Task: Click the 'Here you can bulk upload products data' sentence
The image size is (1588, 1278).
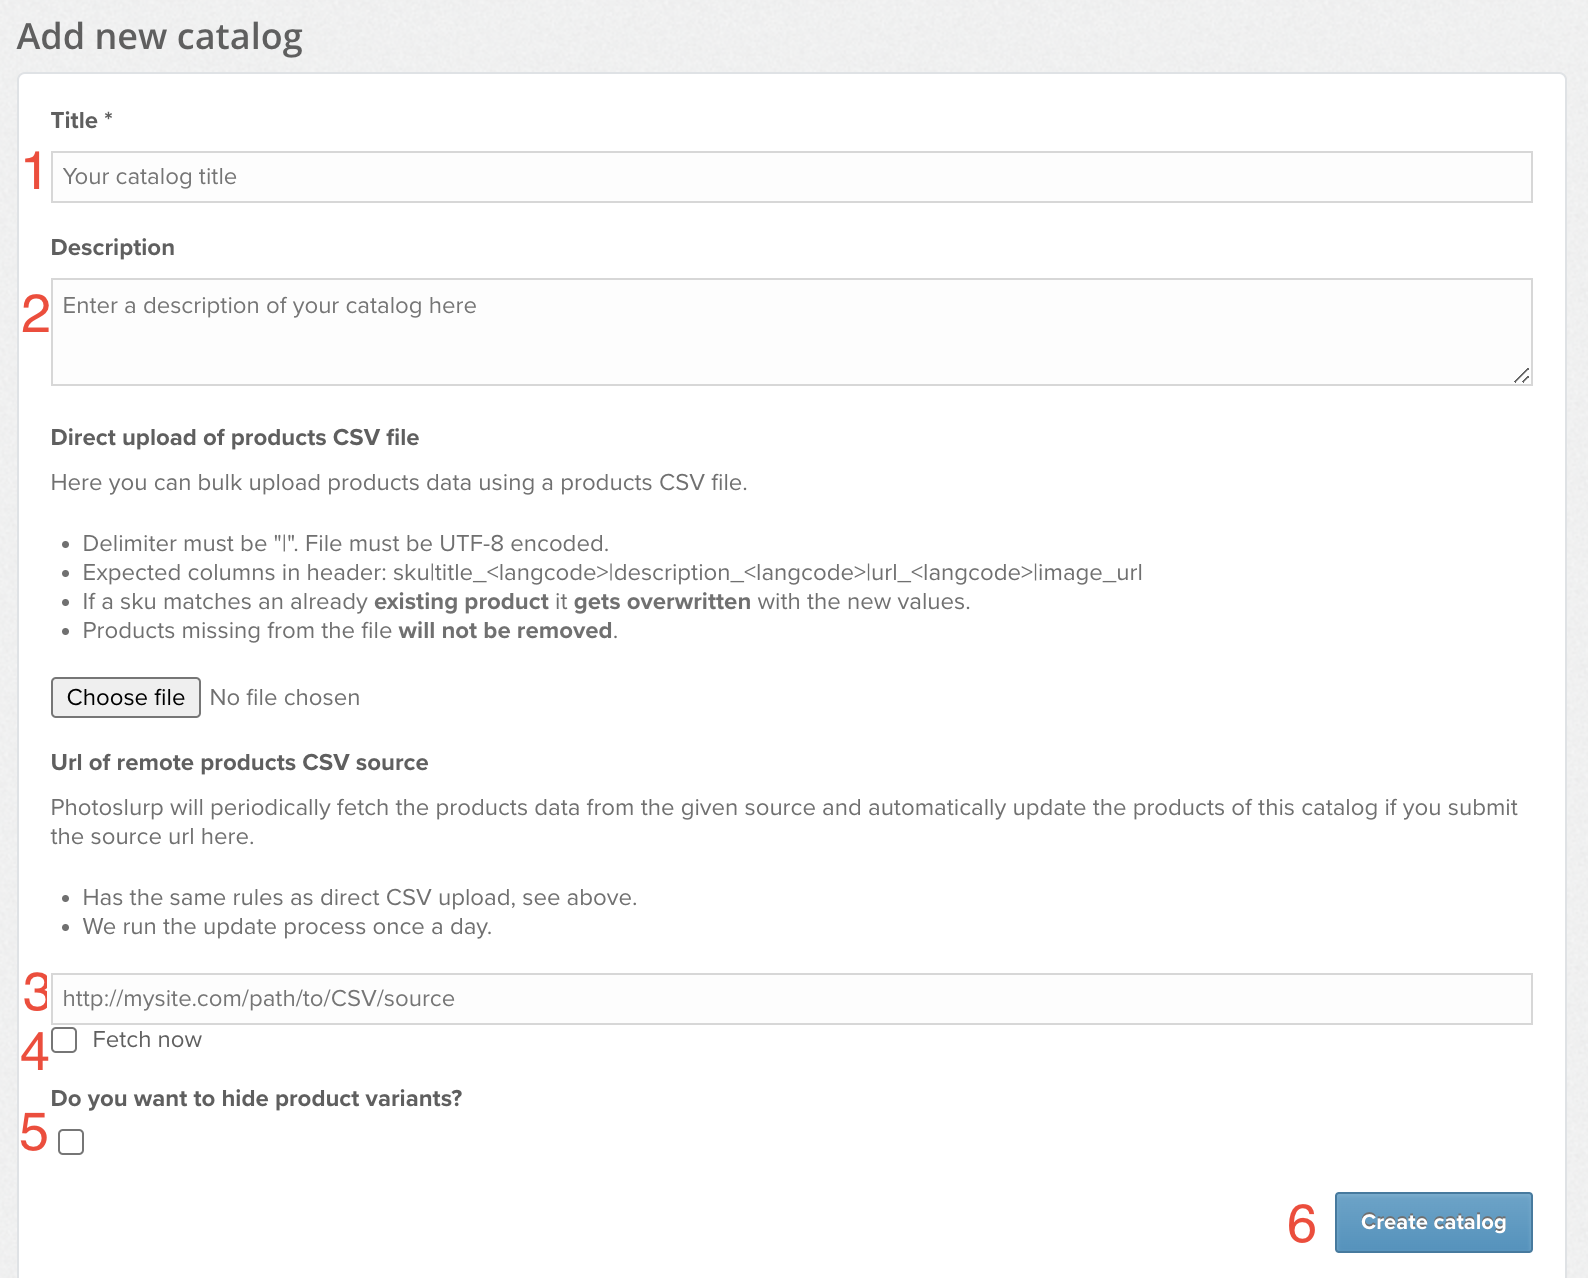Action: (x=399, y=482)
